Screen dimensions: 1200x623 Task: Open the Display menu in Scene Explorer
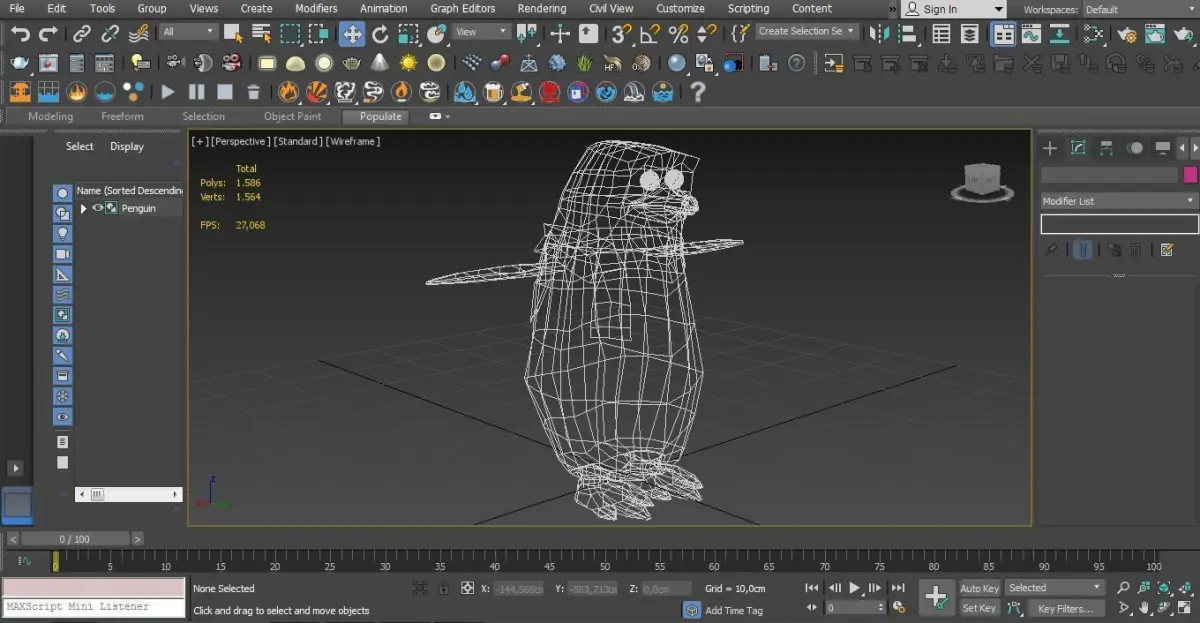coord(127,147)
